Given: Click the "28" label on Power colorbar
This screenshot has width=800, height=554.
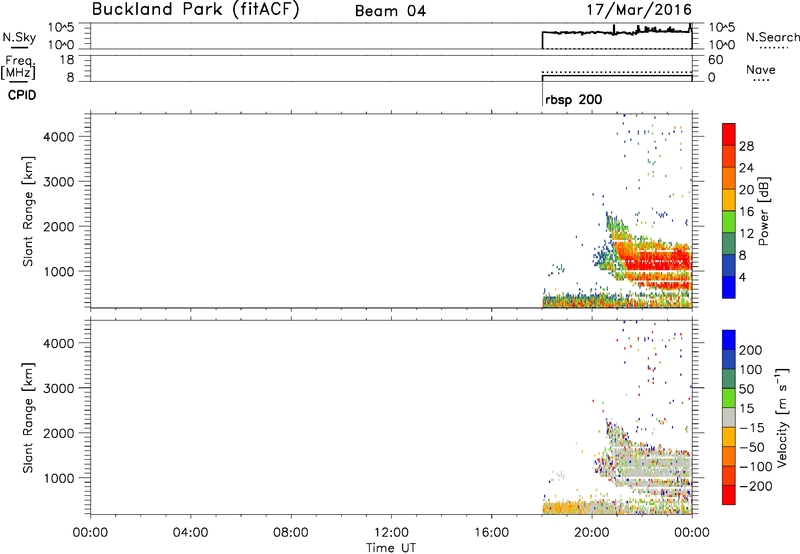Looking at the screenshot, I should (746, 146).
